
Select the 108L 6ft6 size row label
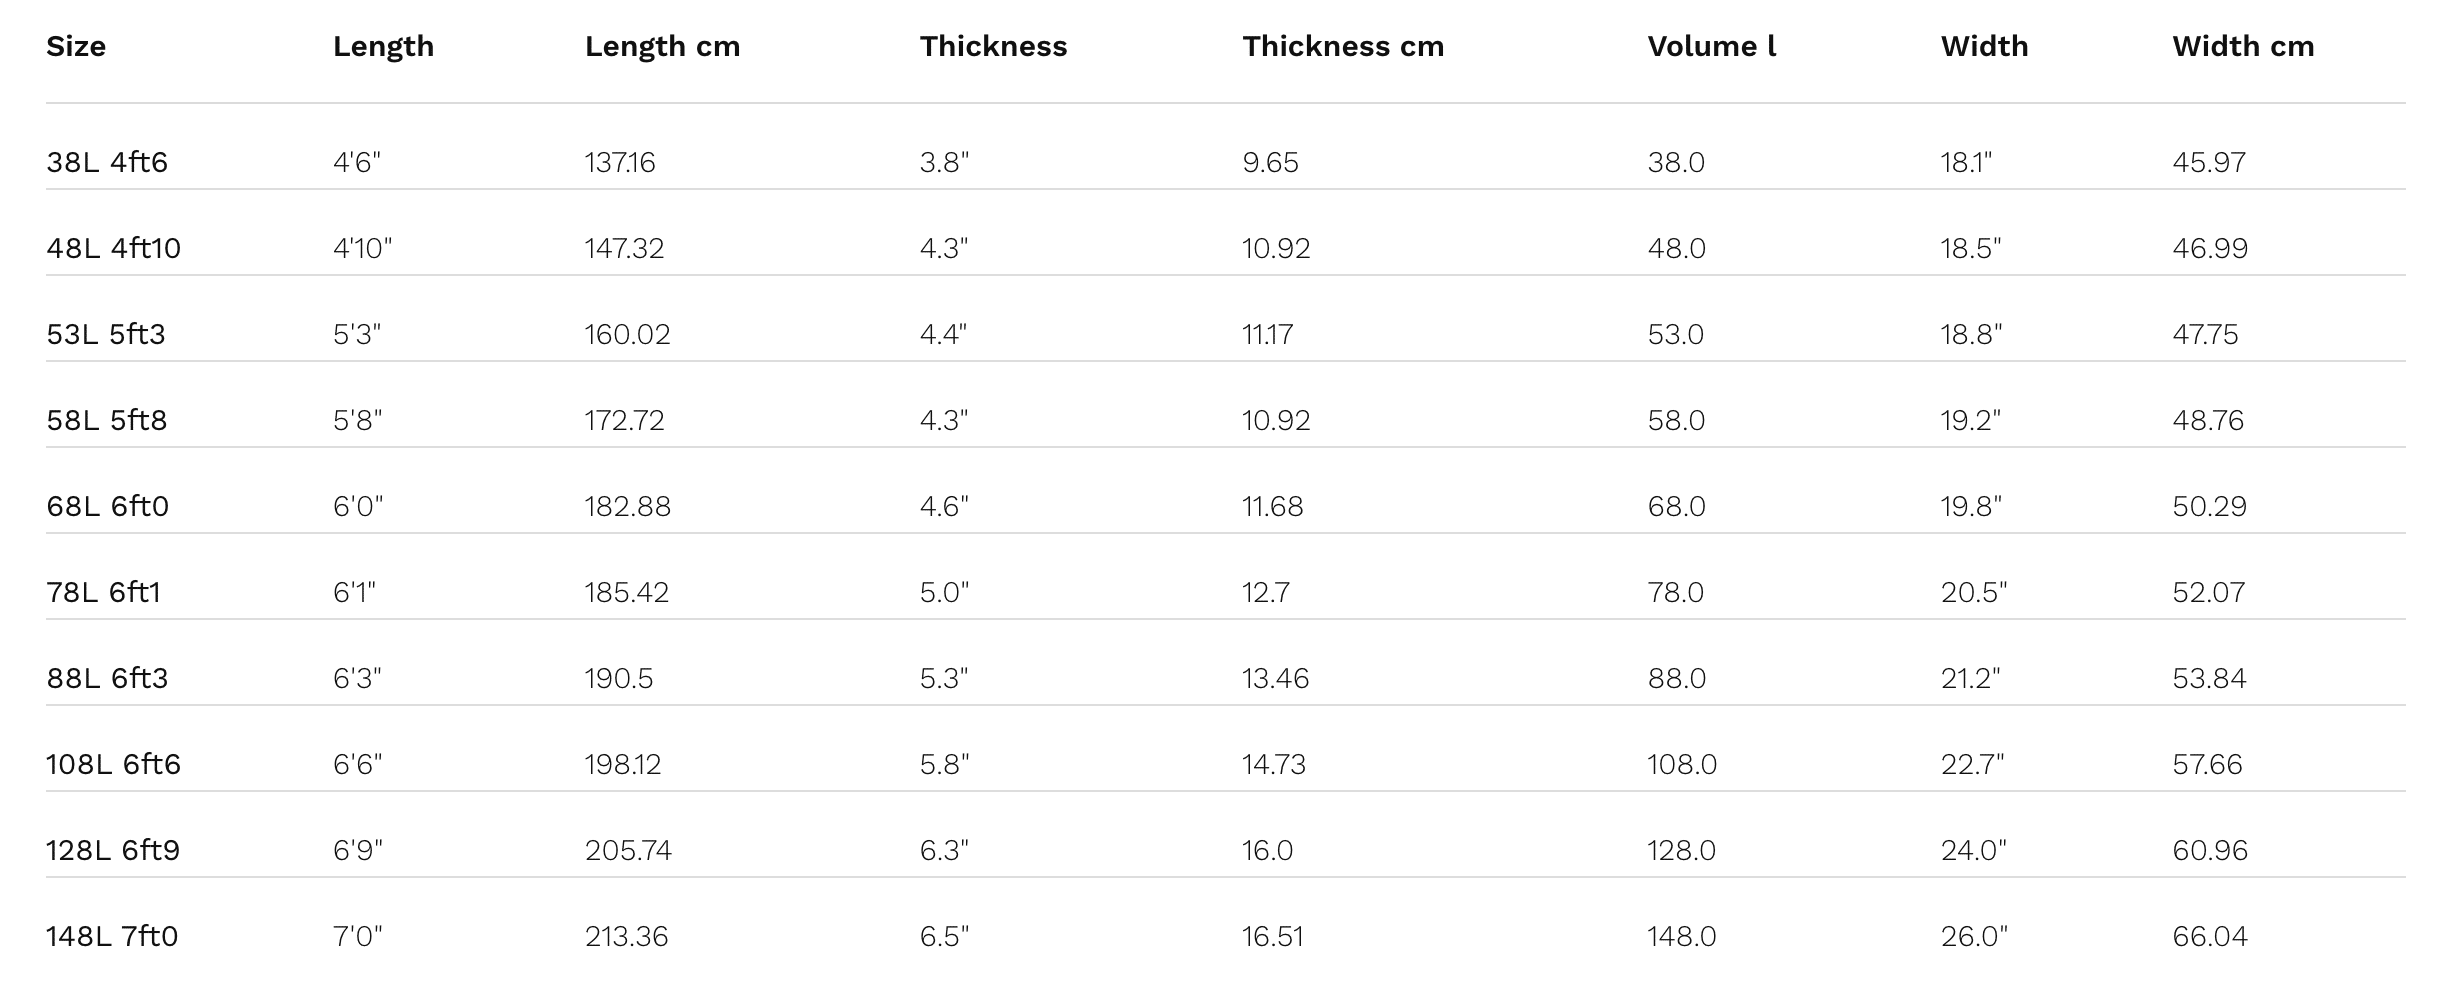click(113, 764)
